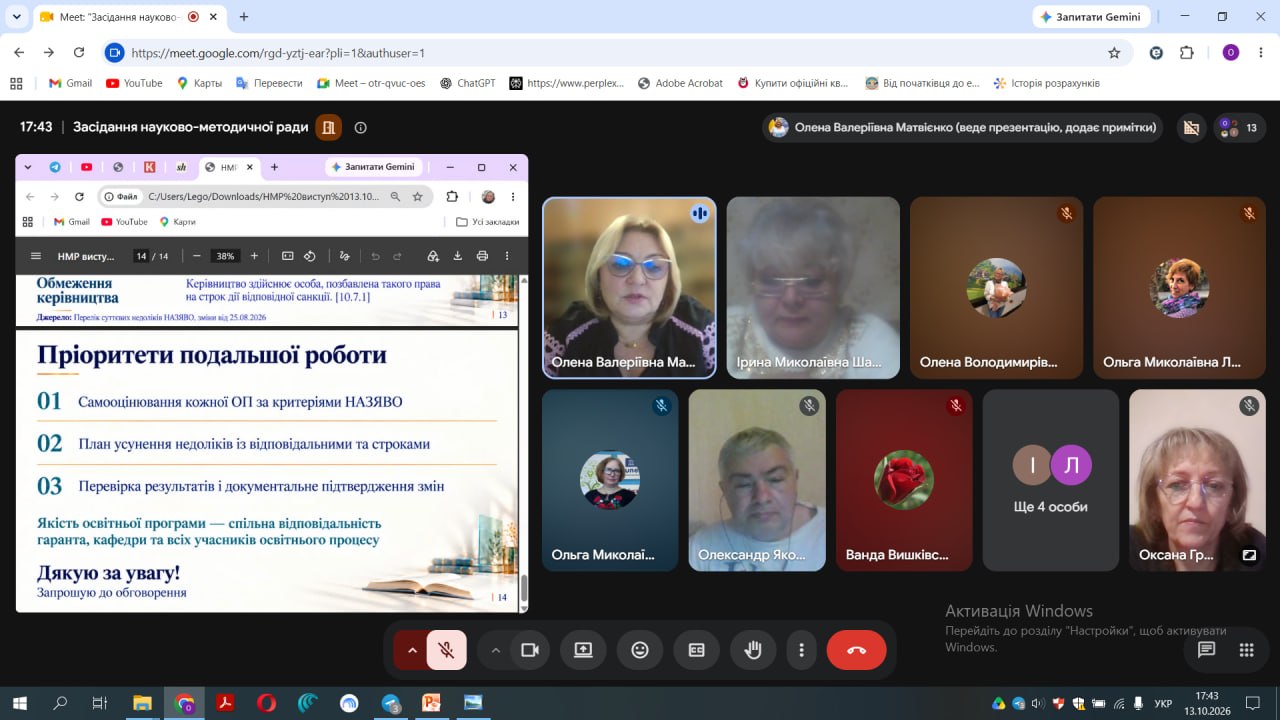This screenshot has height=720, width=1280.
Task: Open activities grid icon
Action: (x=1246, y=650)
